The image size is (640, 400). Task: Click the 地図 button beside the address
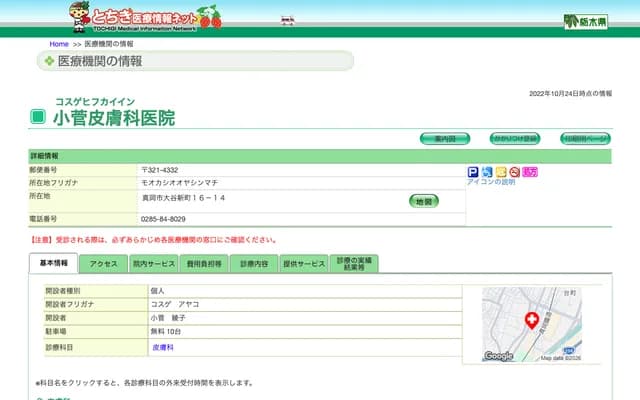pyautogui.click(x=424, y=201)
